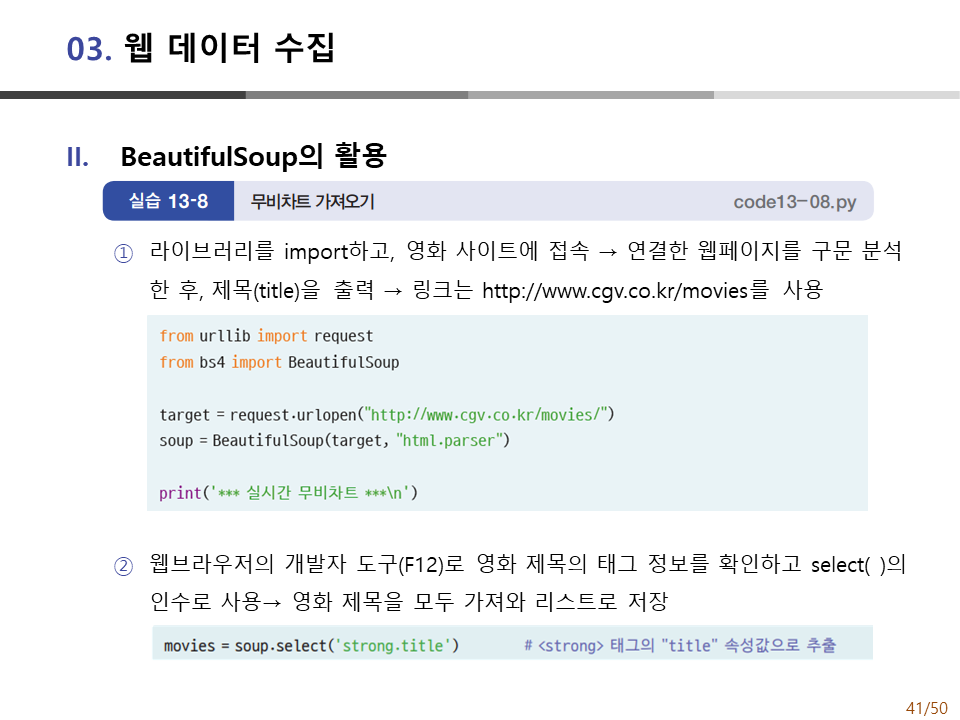960x720 pixels.
Task: Select the heading 'BeautifulSoup의 활용'
Action: pos(253,156)
